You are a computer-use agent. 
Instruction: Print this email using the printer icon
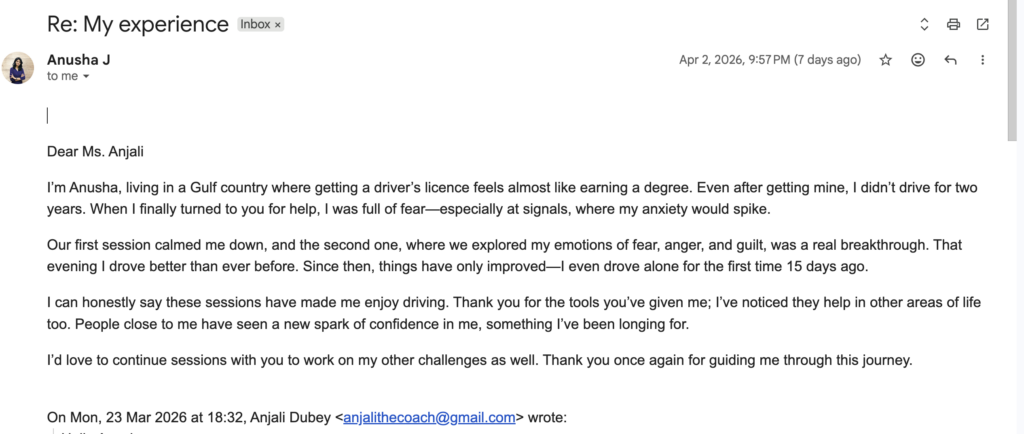(x=953, y=24)
